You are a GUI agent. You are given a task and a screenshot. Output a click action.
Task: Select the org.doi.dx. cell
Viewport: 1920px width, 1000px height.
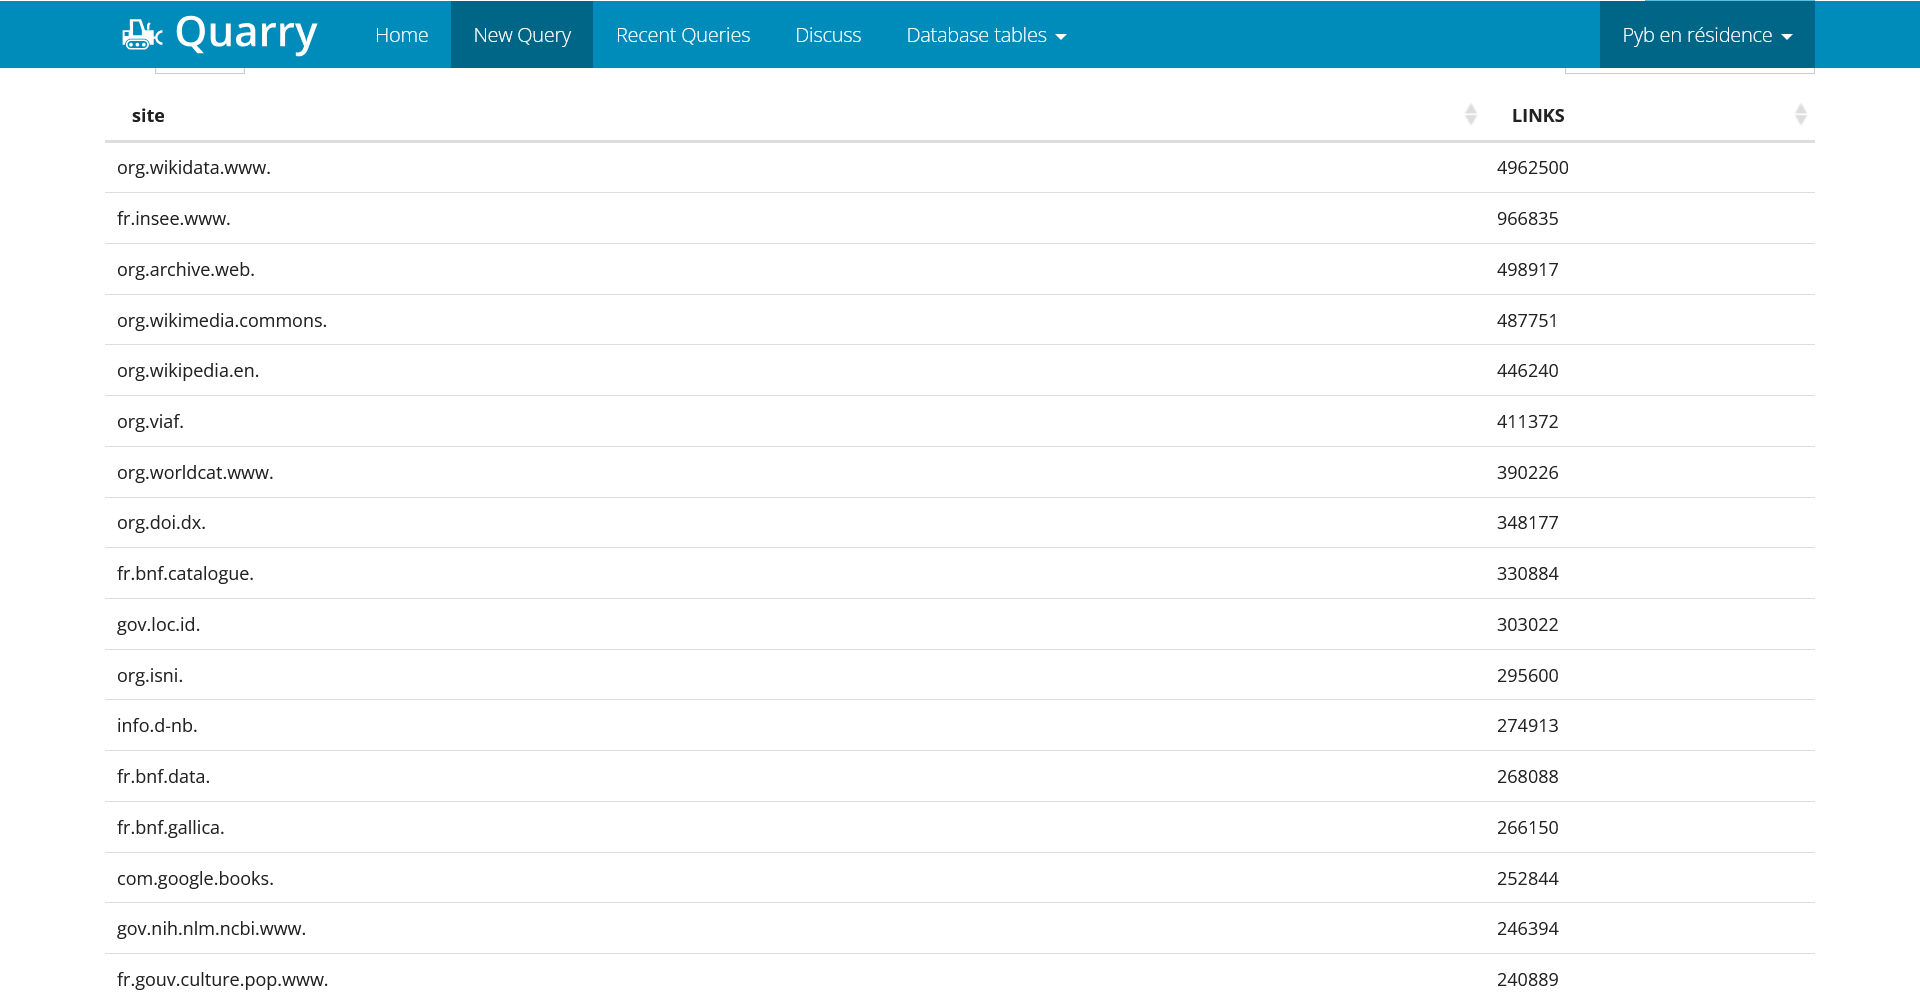[x=795, y=523]
